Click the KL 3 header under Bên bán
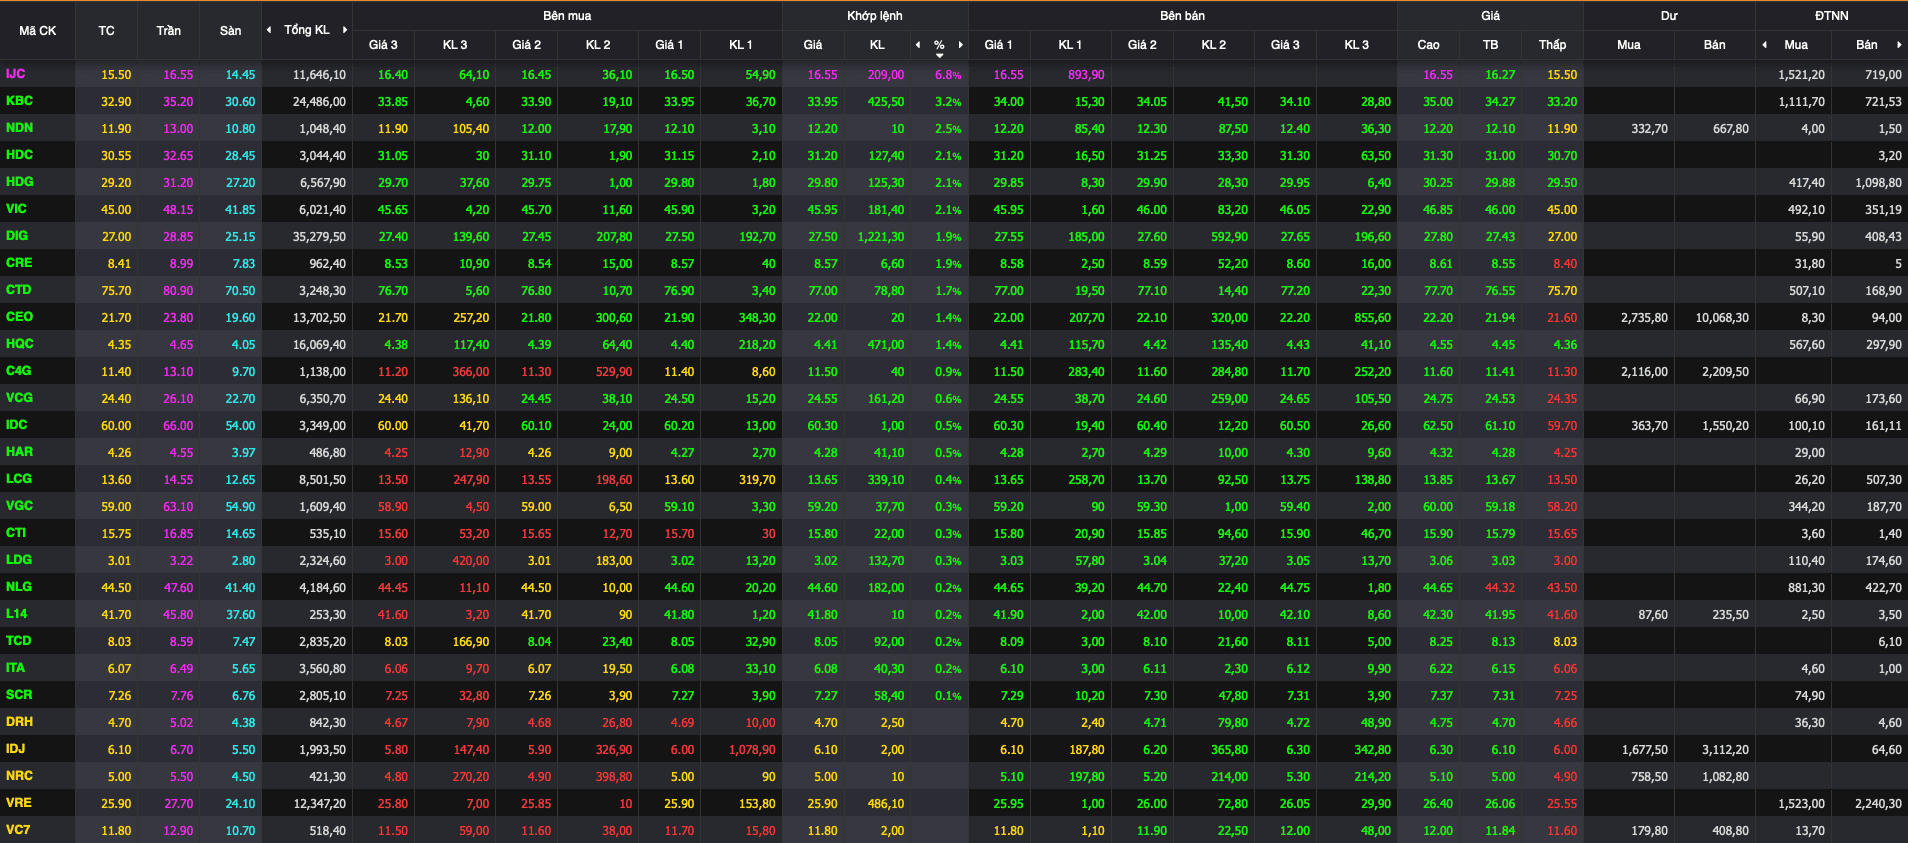The height and width of the screenshot is (843, 1908). 1356,45
